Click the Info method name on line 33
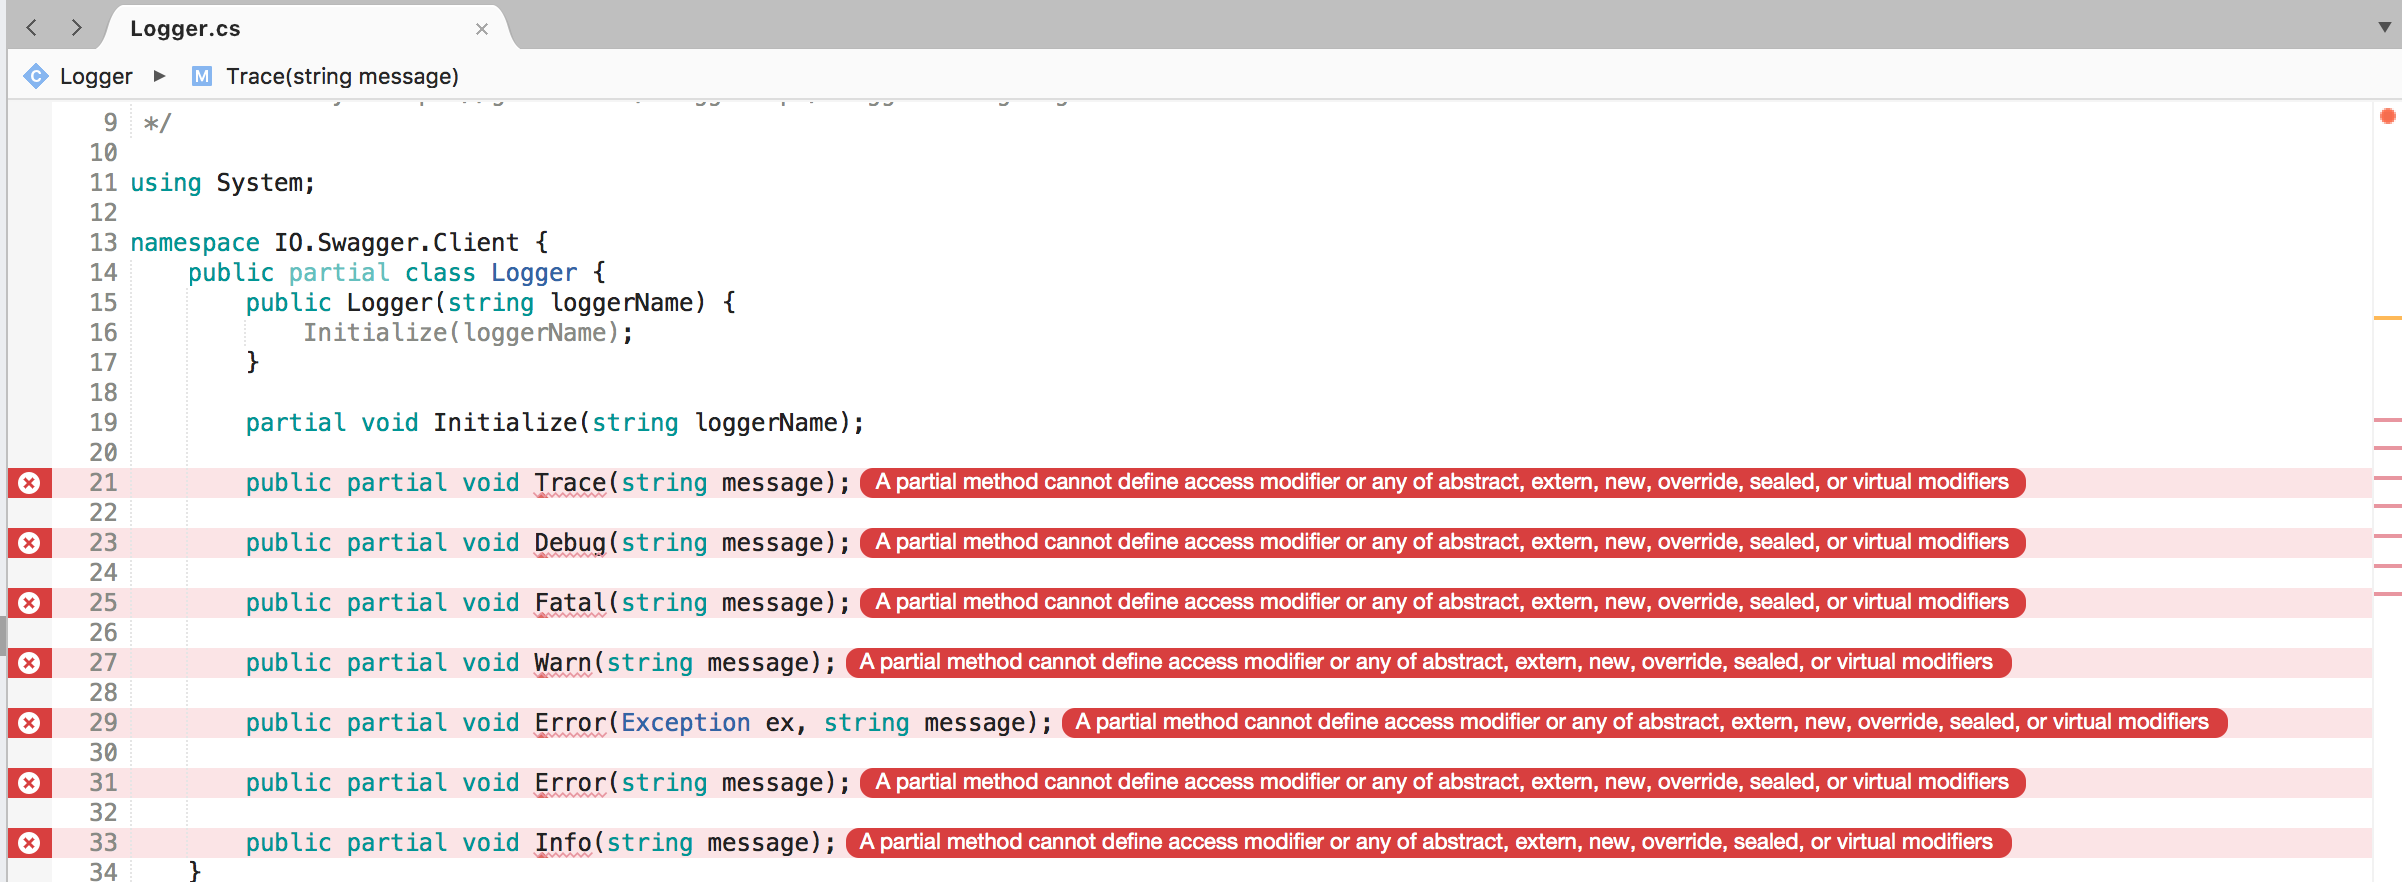Screen dimensions: 2402x882 point(563,843)
